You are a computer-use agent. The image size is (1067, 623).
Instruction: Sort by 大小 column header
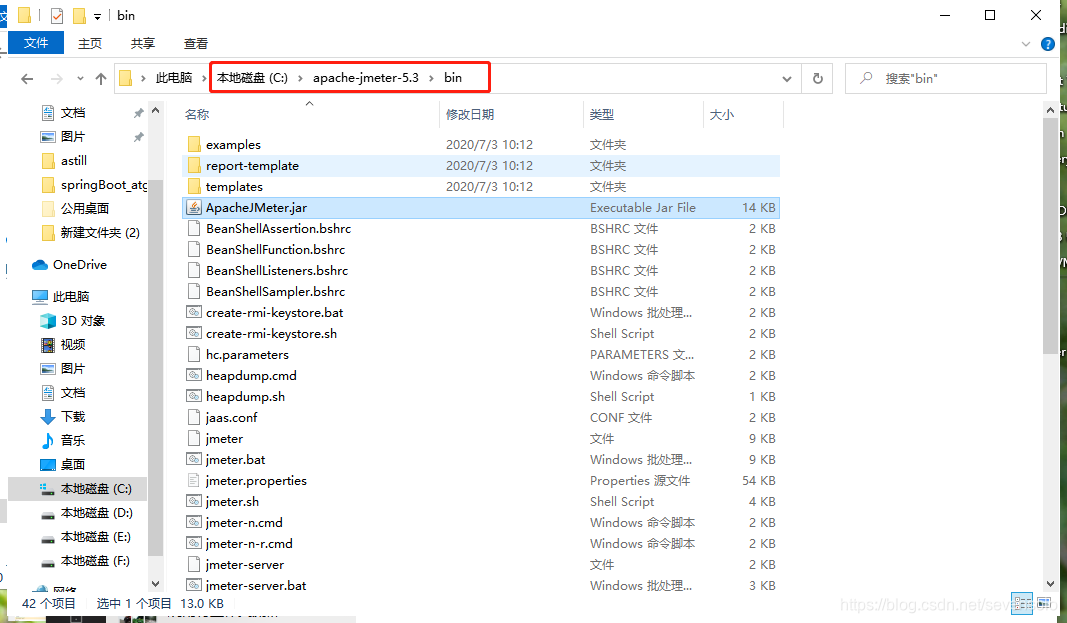(x=722, y=114)
